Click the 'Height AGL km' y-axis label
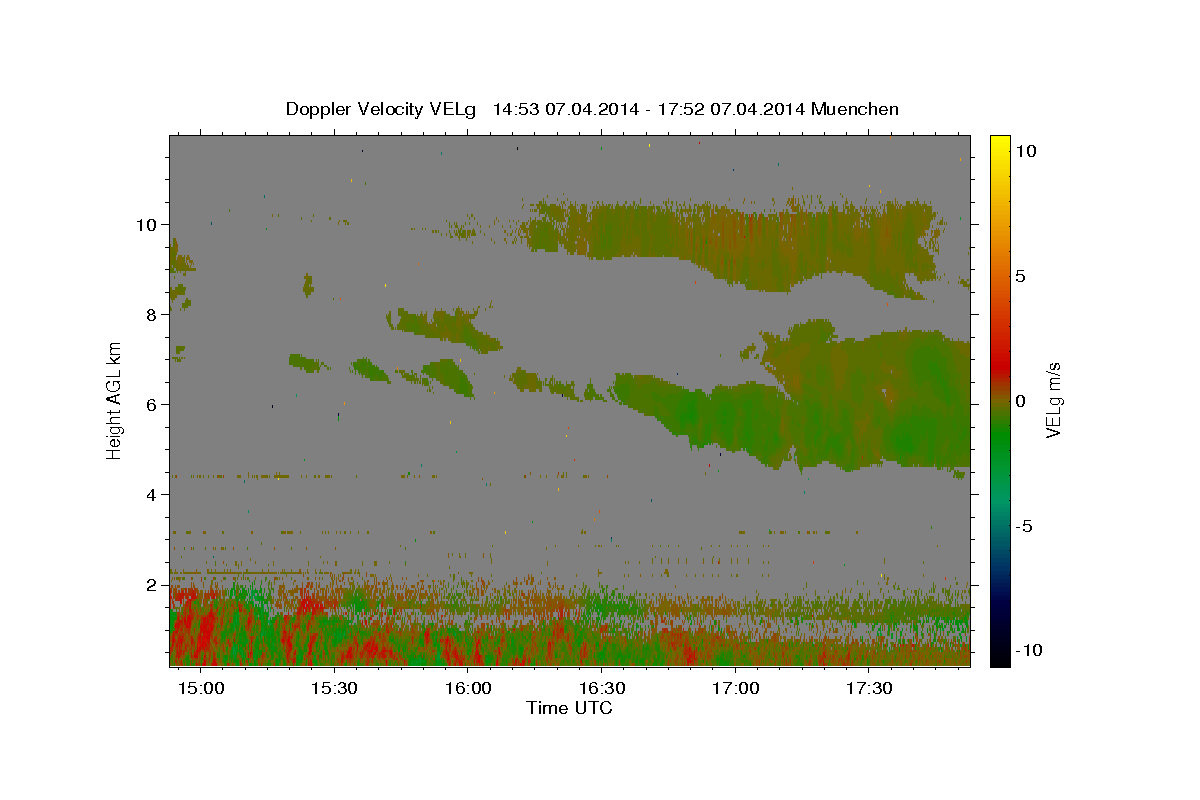Screen dimensions: 1200x800 115,400
